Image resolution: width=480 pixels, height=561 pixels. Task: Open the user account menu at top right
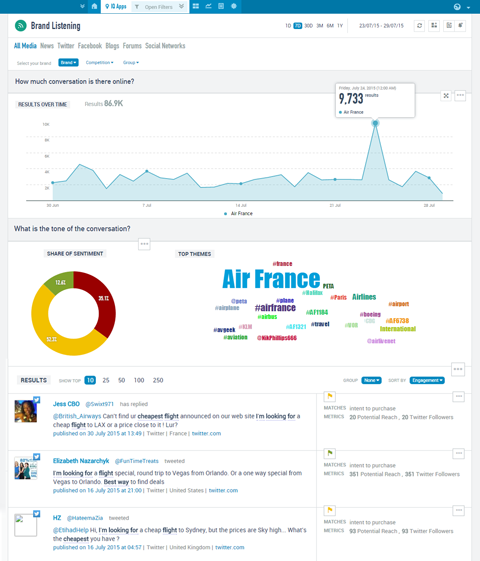click(461, 7)
